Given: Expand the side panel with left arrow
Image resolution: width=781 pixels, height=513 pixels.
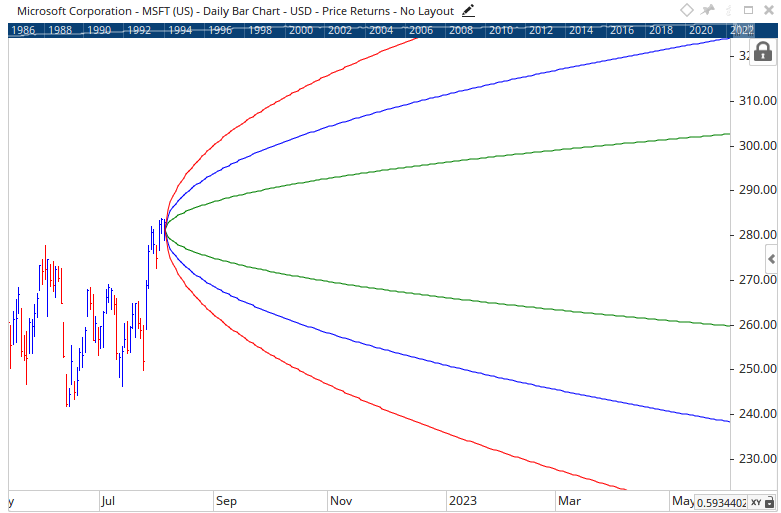Looking at the screenshot, I should tap(772, 259).
